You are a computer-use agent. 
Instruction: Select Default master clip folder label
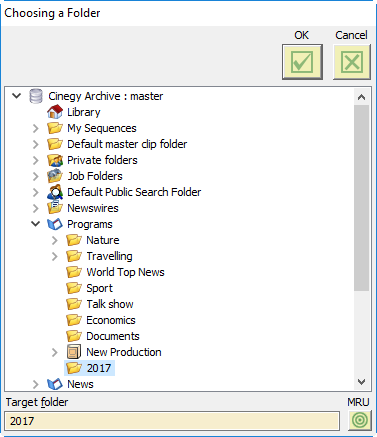(127, 144)
